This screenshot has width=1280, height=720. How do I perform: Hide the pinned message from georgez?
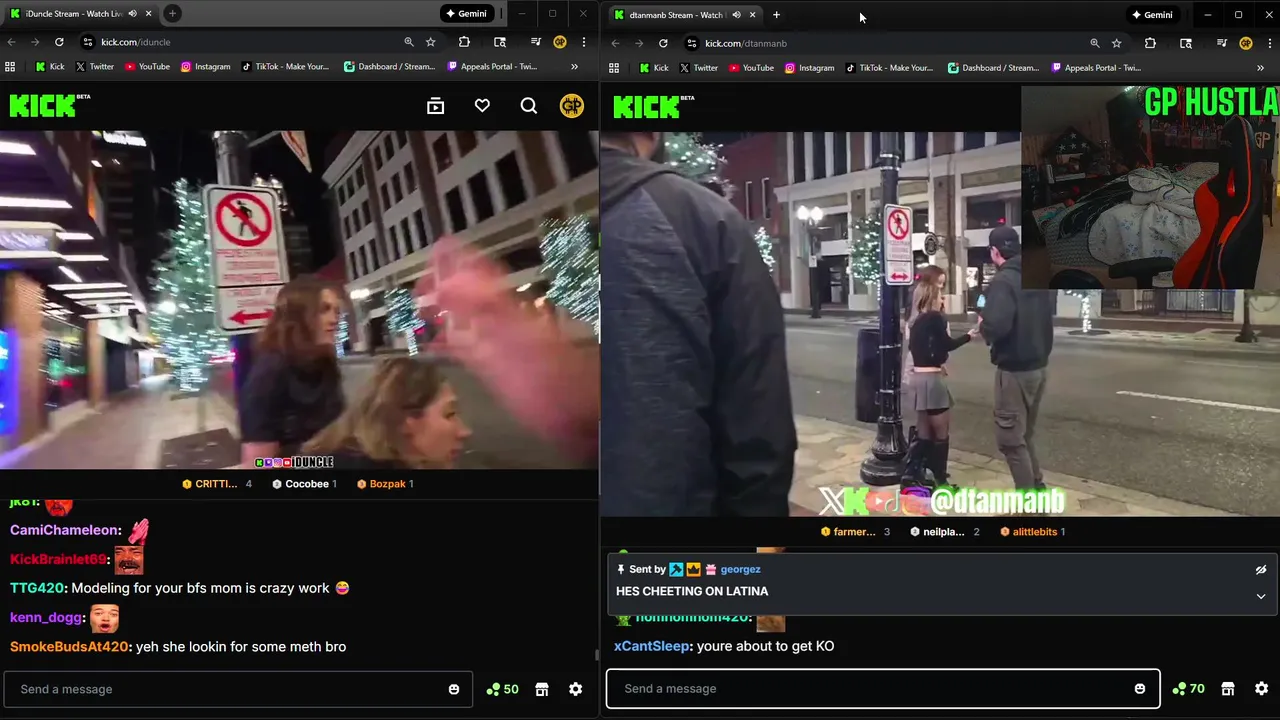[1261, 569]
